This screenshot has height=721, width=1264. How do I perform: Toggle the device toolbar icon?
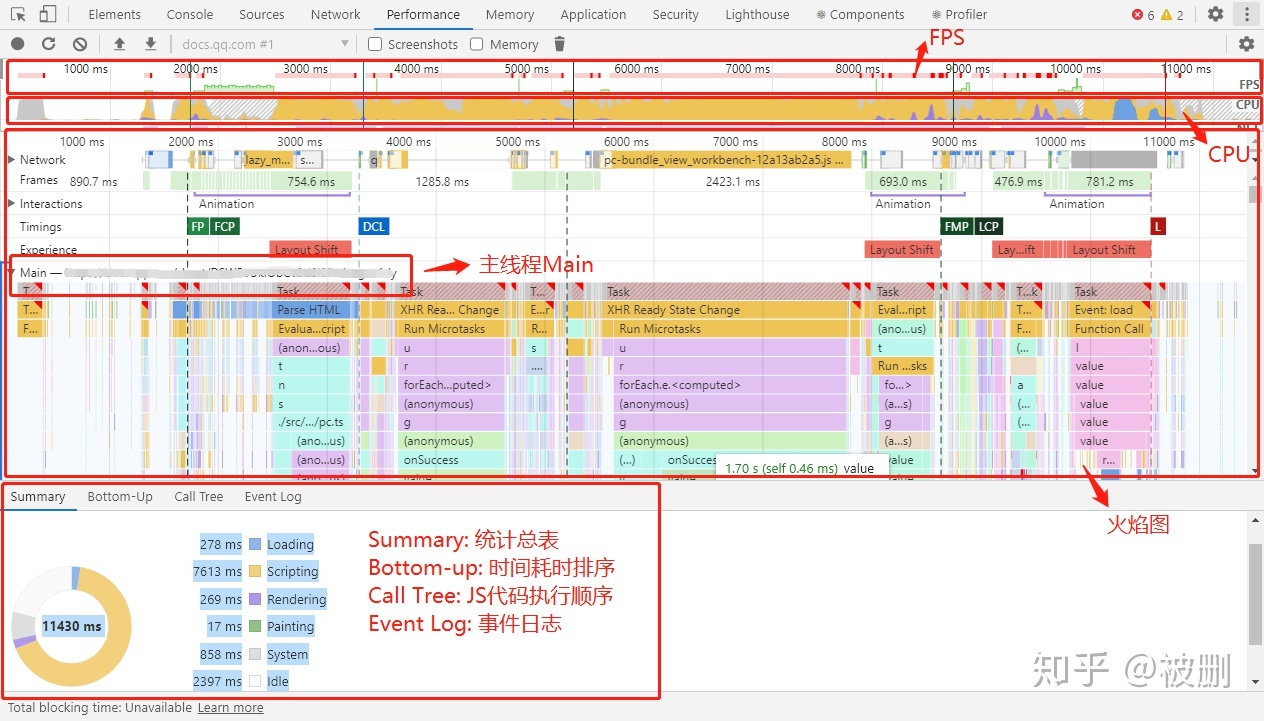pyautogui.click(x=47, y=14)
